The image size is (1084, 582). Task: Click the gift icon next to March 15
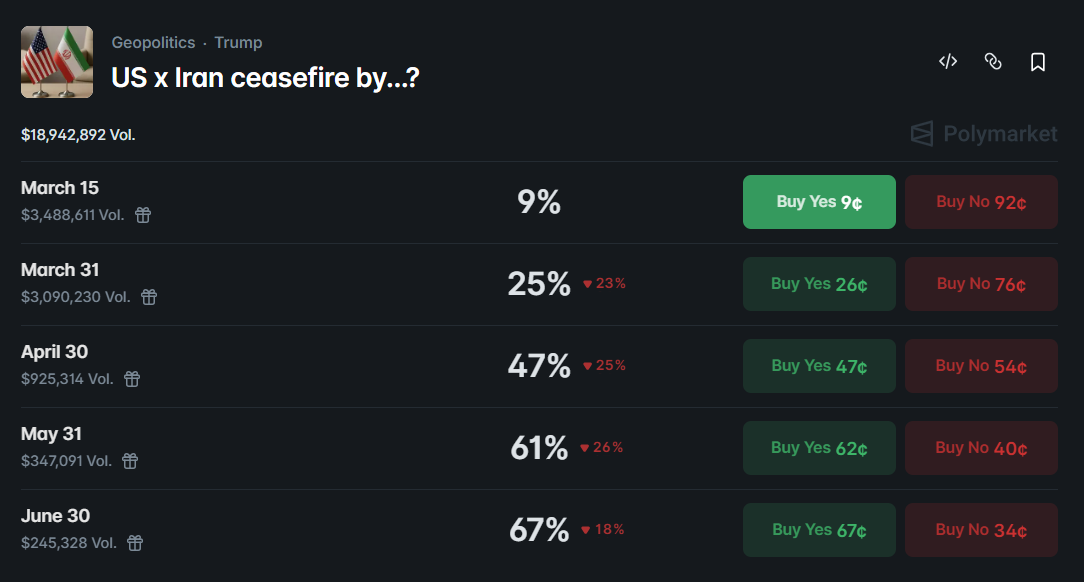tap(142, 214)
